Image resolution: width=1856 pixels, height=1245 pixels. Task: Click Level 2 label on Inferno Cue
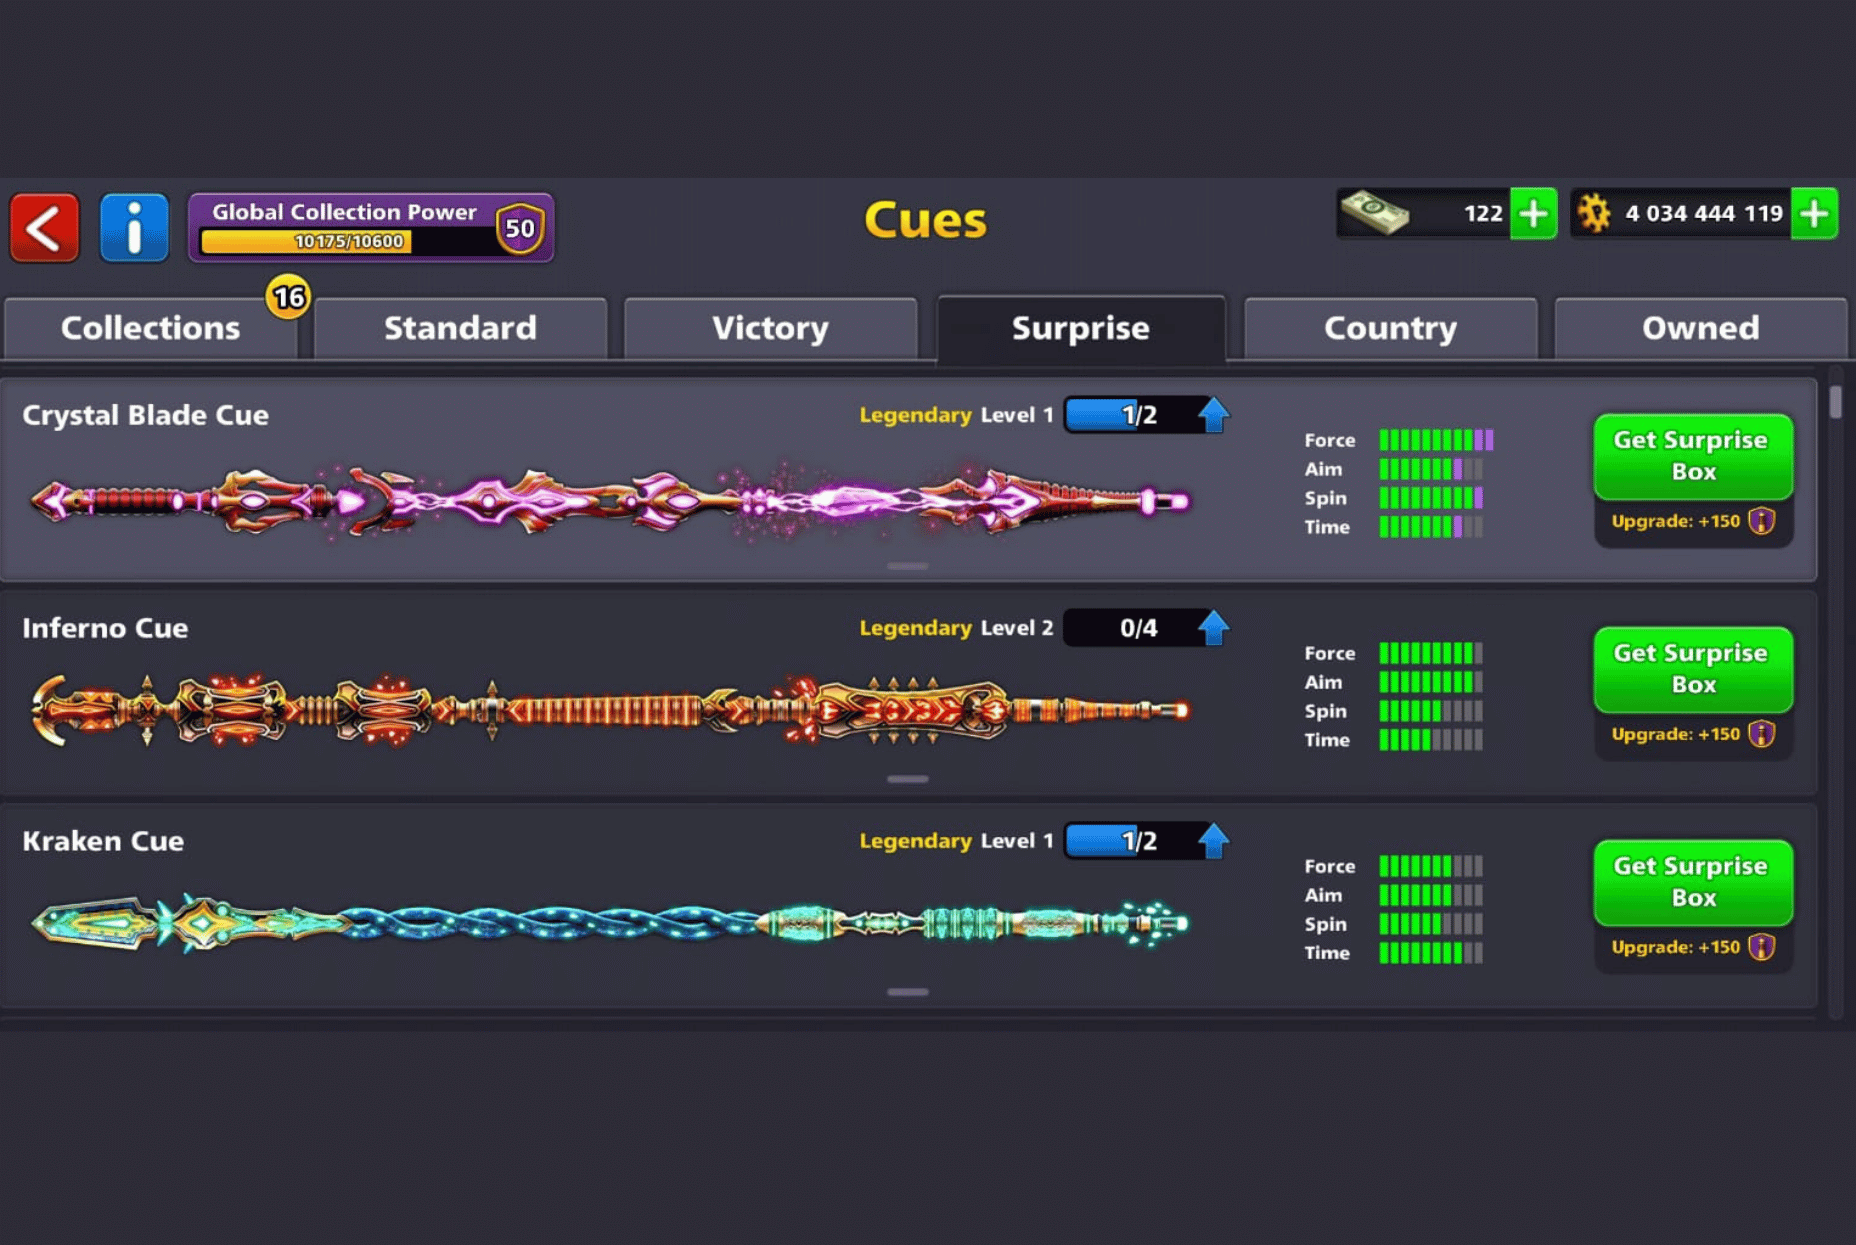tap(1017, 628)
